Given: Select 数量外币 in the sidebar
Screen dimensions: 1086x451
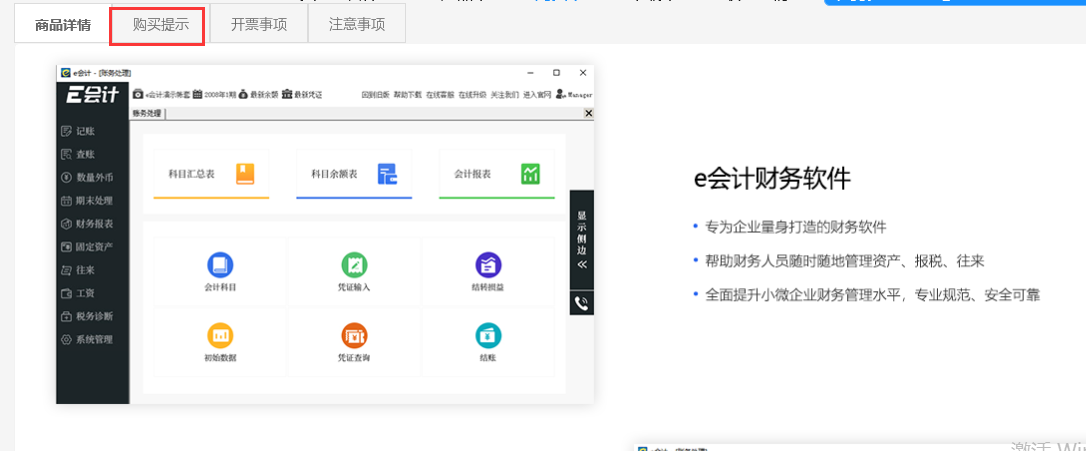Looking at the screenshot, I should pos(87,177).
